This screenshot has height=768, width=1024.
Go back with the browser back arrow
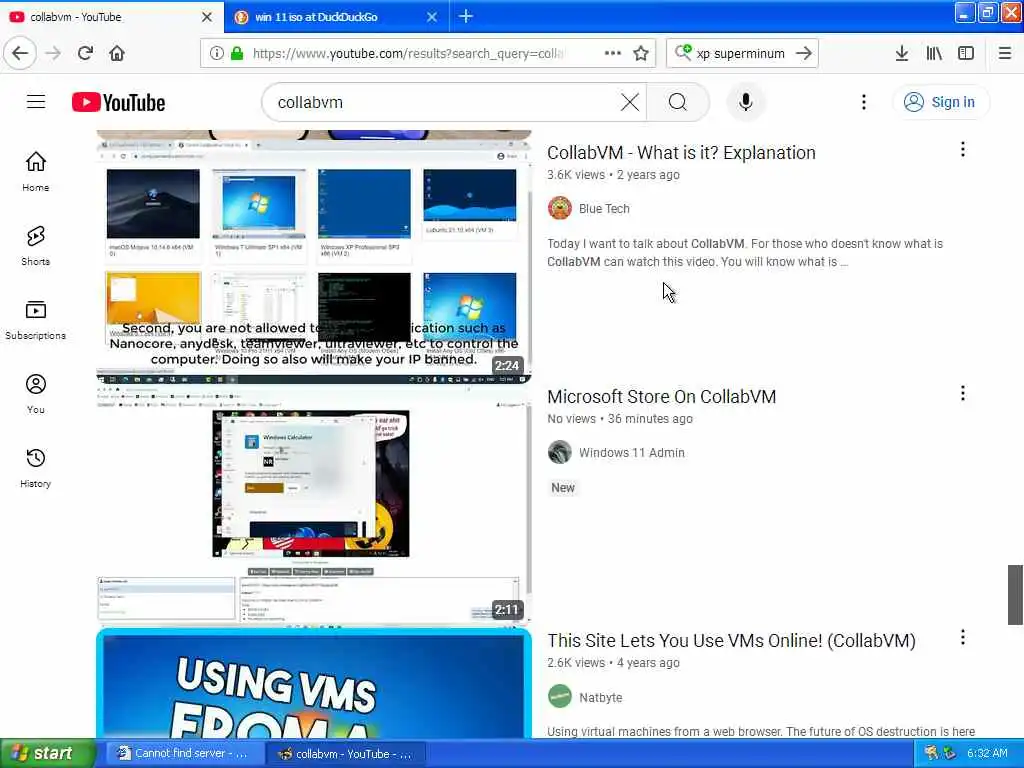click(20, 53)
